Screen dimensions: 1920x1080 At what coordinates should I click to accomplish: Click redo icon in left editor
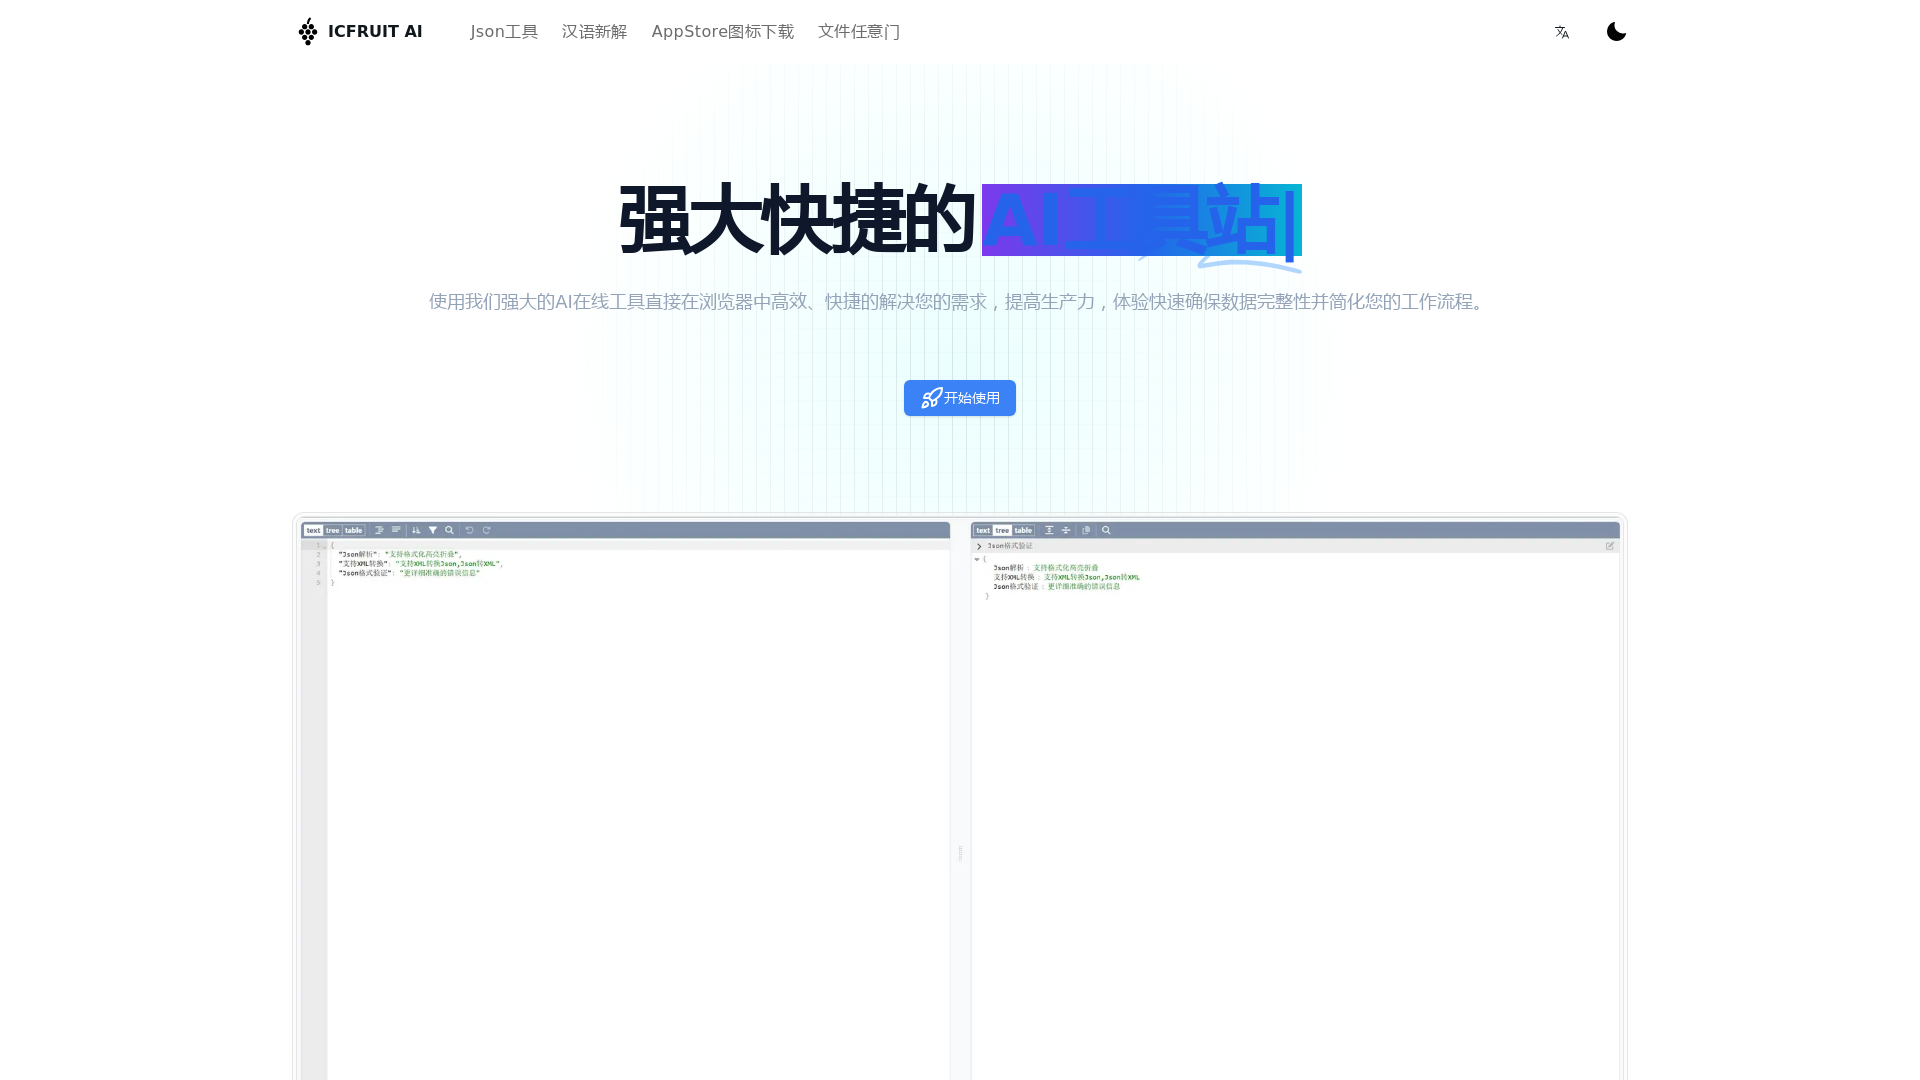486,530
